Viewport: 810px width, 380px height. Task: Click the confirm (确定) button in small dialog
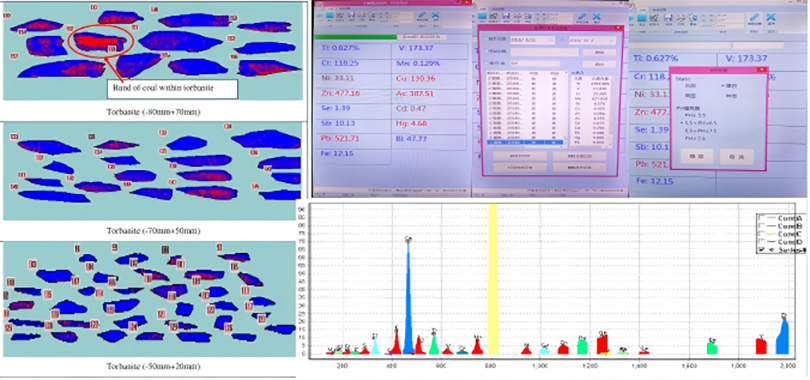697,156
